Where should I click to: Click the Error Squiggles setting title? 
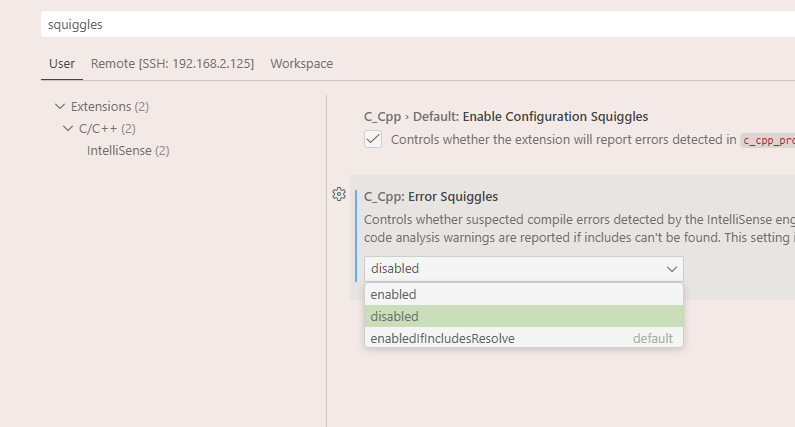click(x=431, y=197)
